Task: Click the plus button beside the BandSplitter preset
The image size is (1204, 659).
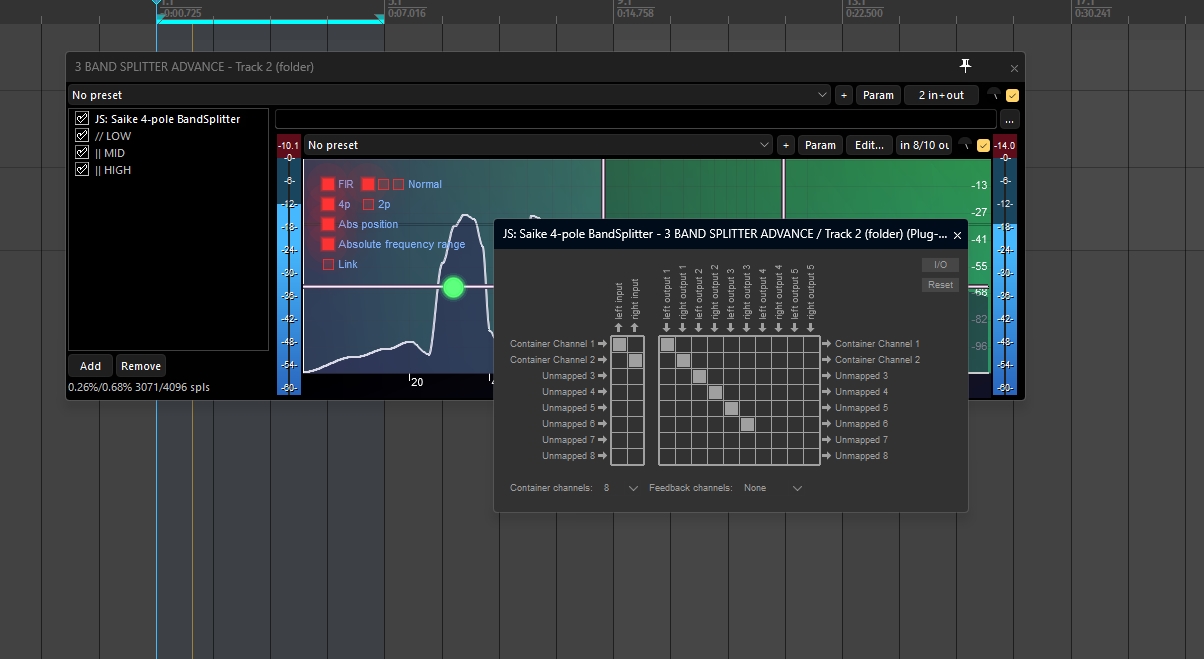Action: pyautogui.click(x=786, y=145)
